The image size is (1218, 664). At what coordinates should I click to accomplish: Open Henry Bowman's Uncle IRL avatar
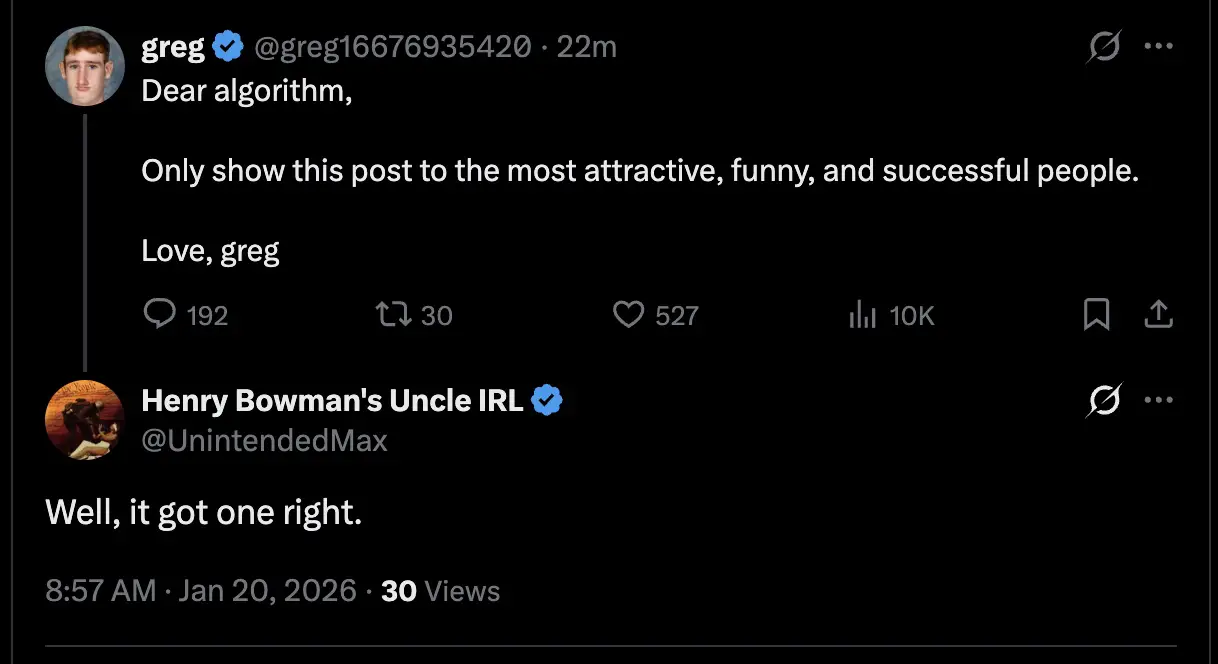84,420
